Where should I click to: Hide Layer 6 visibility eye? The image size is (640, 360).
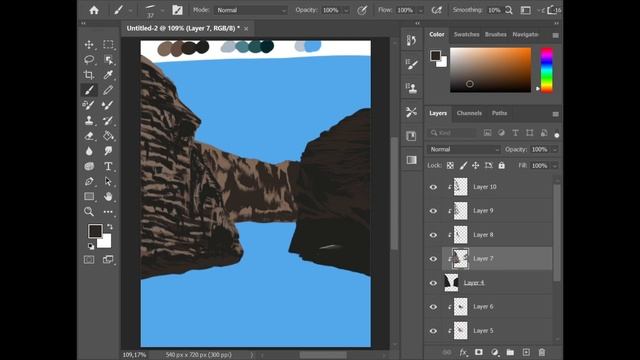point(433,307)
